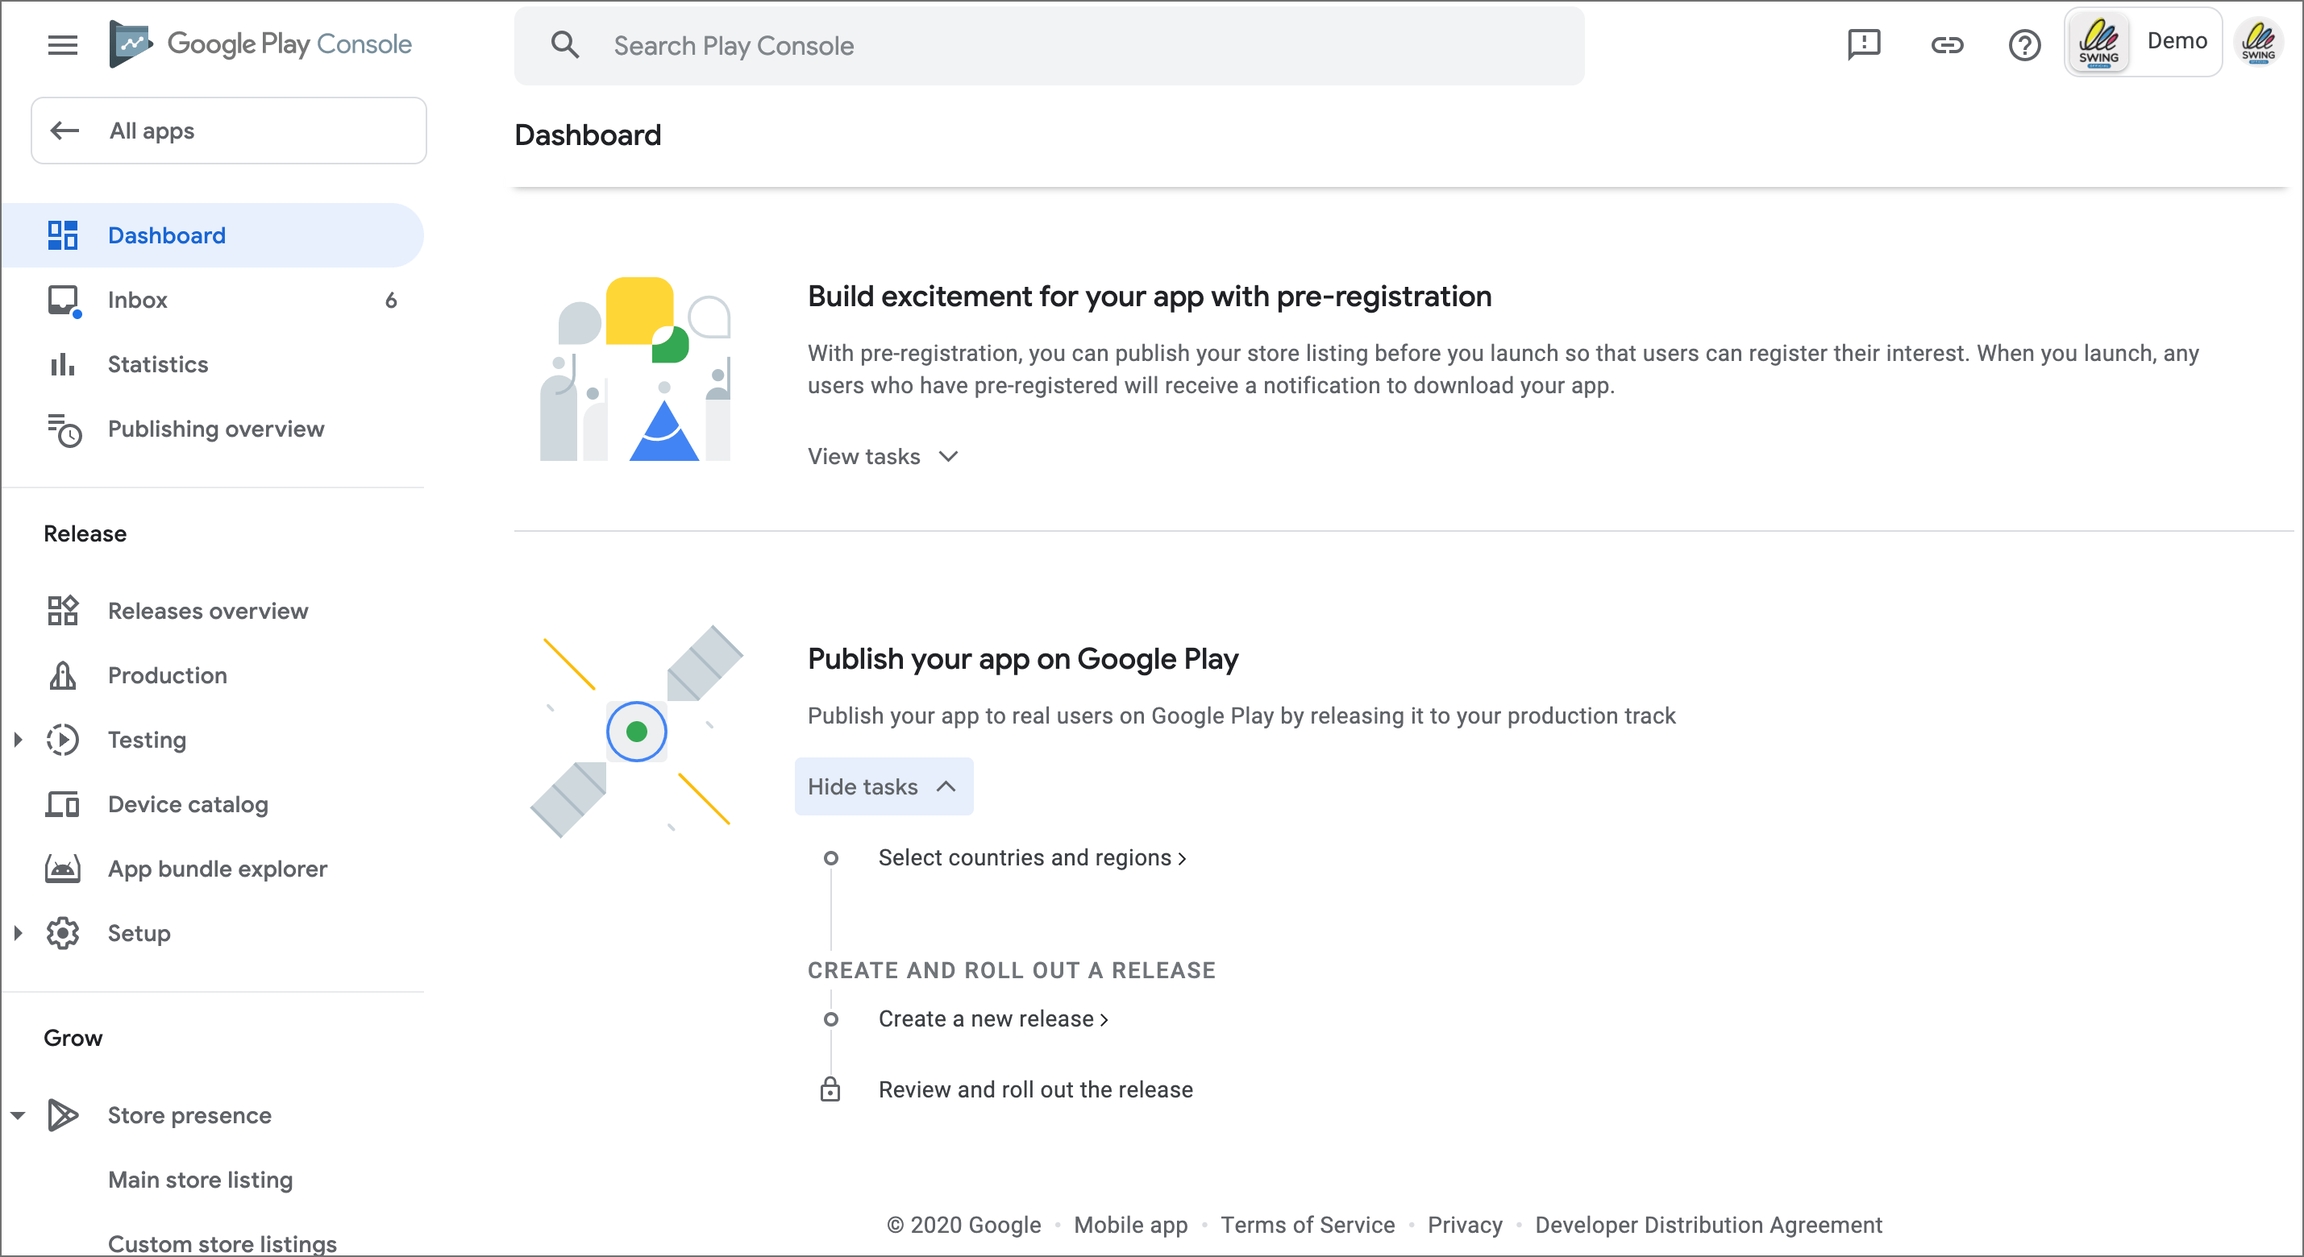Click the Inbox tray icon

[63, 300]
